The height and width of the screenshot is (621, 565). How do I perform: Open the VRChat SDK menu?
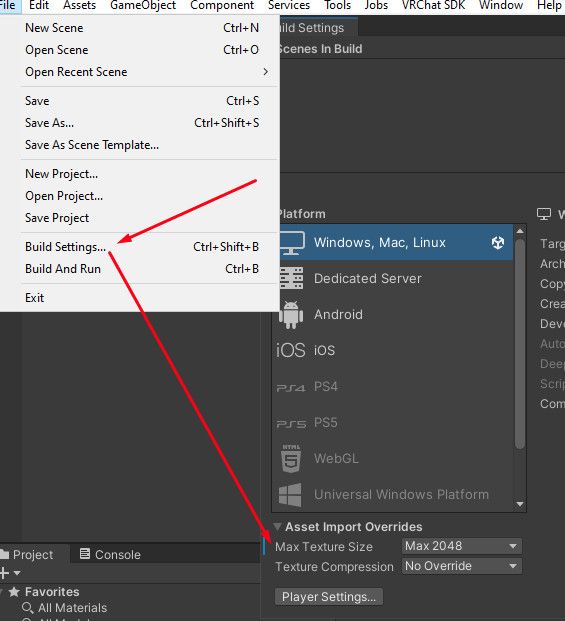pyautogui.click(x=433, y=6)
